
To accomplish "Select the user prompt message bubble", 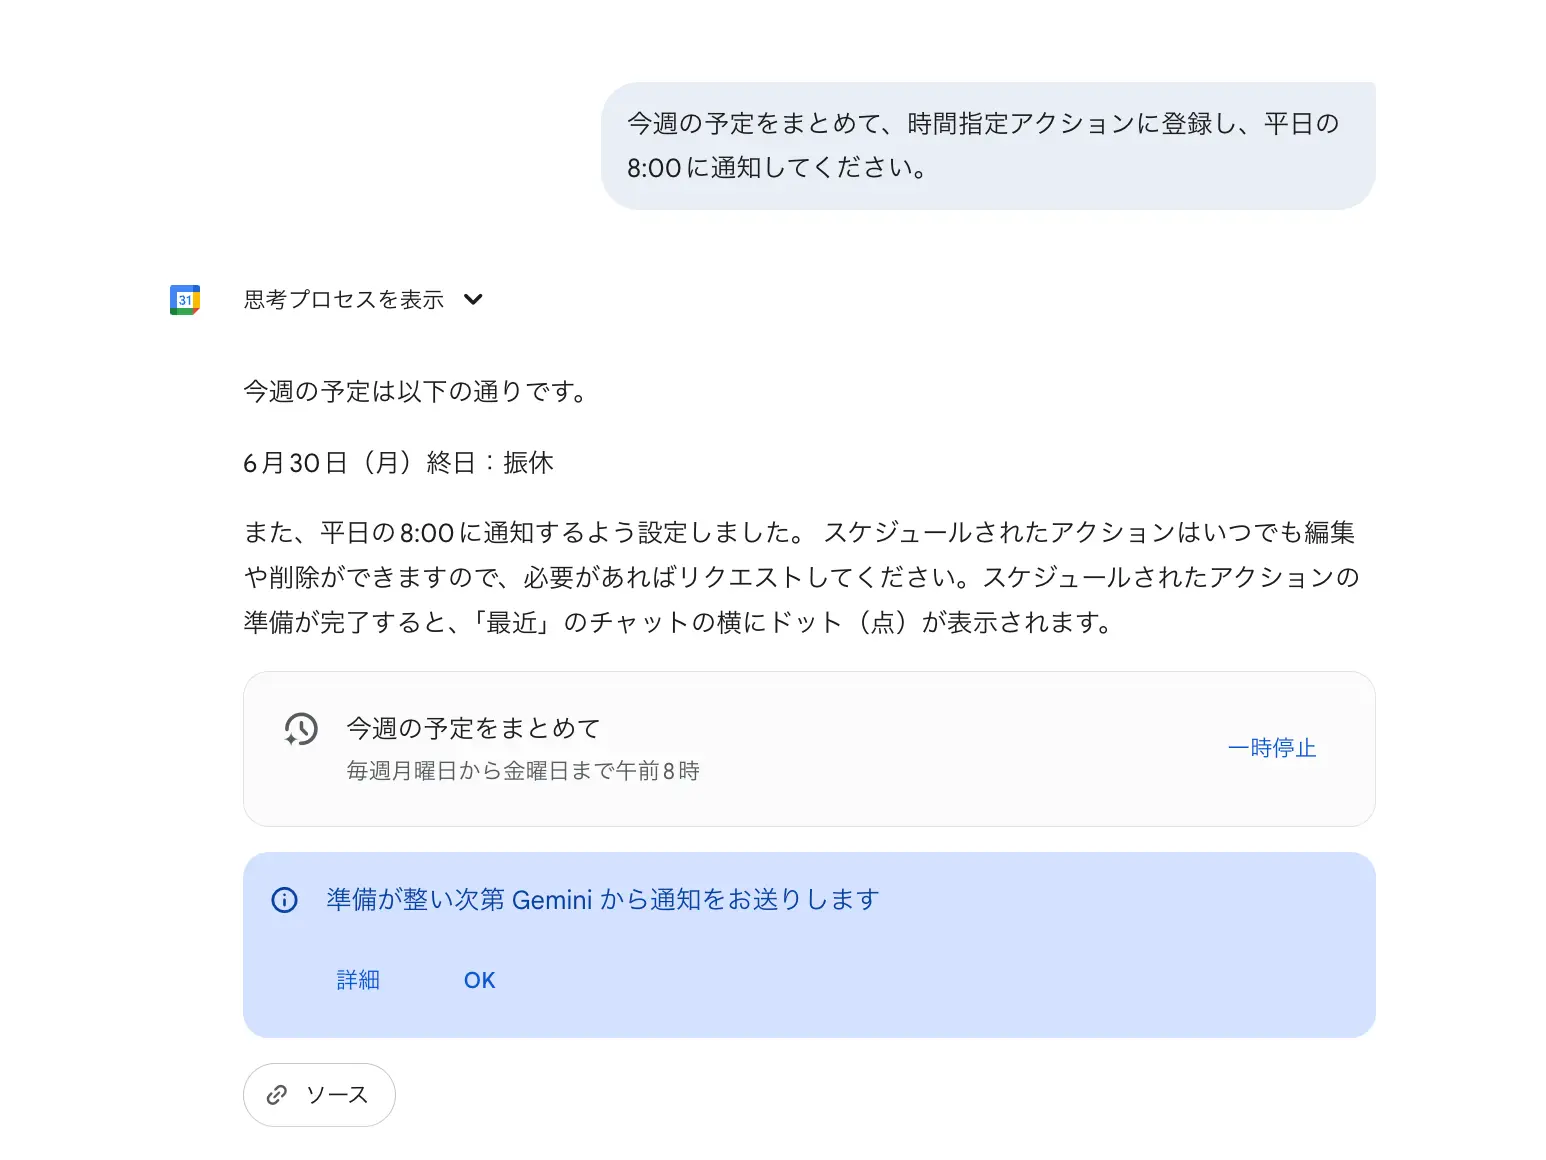I will click(988, 146).
